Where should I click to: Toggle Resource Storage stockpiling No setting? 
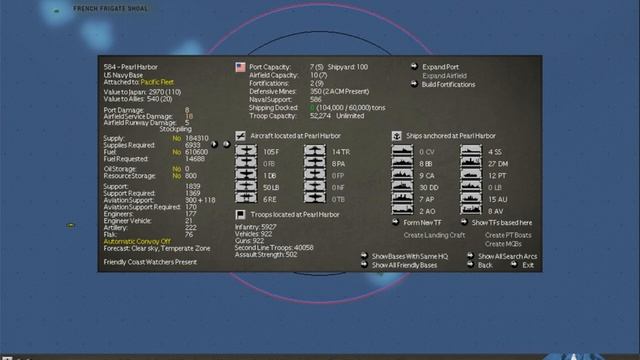click(176, 176)
